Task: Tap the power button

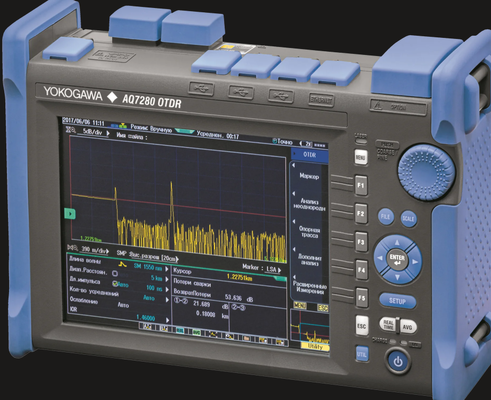Action: point(398,361)
